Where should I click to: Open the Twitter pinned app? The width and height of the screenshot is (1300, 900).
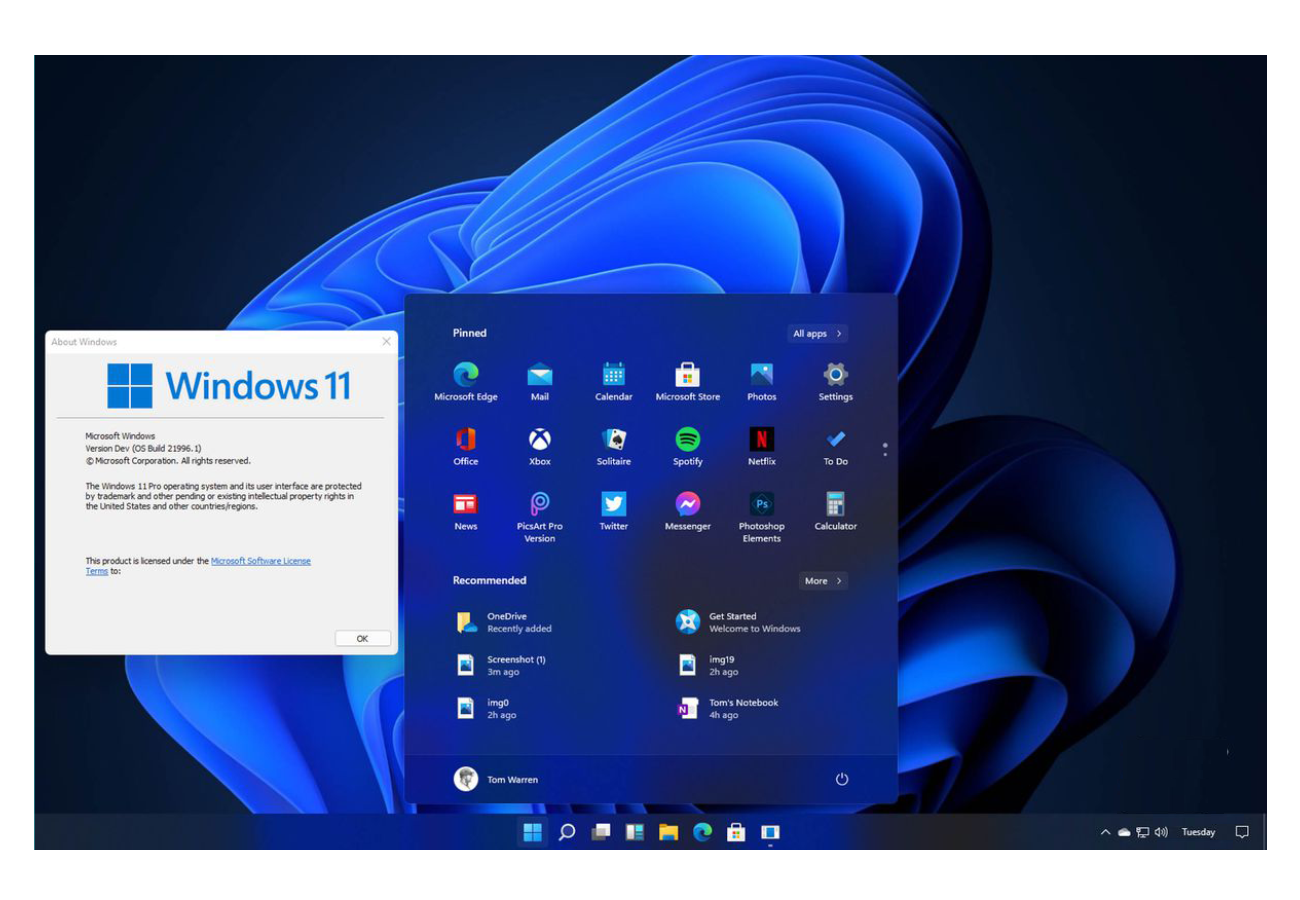tap(614, 512)
